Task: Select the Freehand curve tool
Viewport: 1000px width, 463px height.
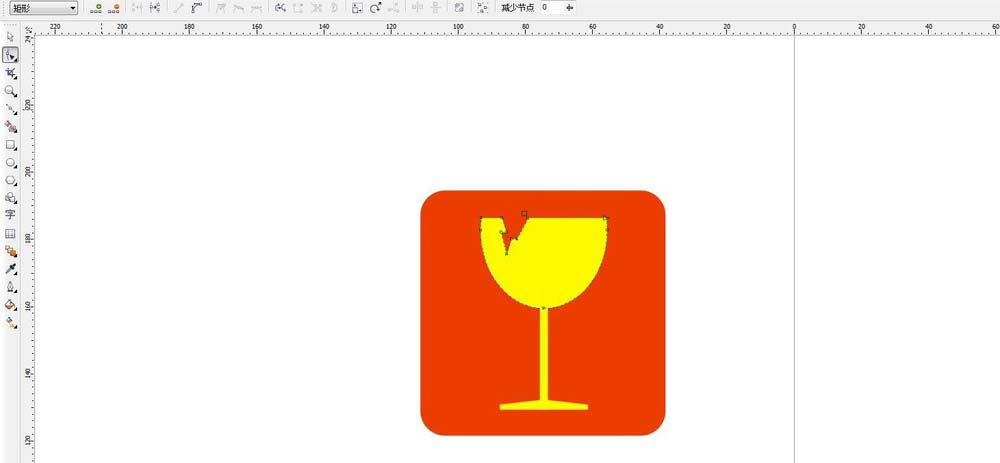Action: pos(10,109)
